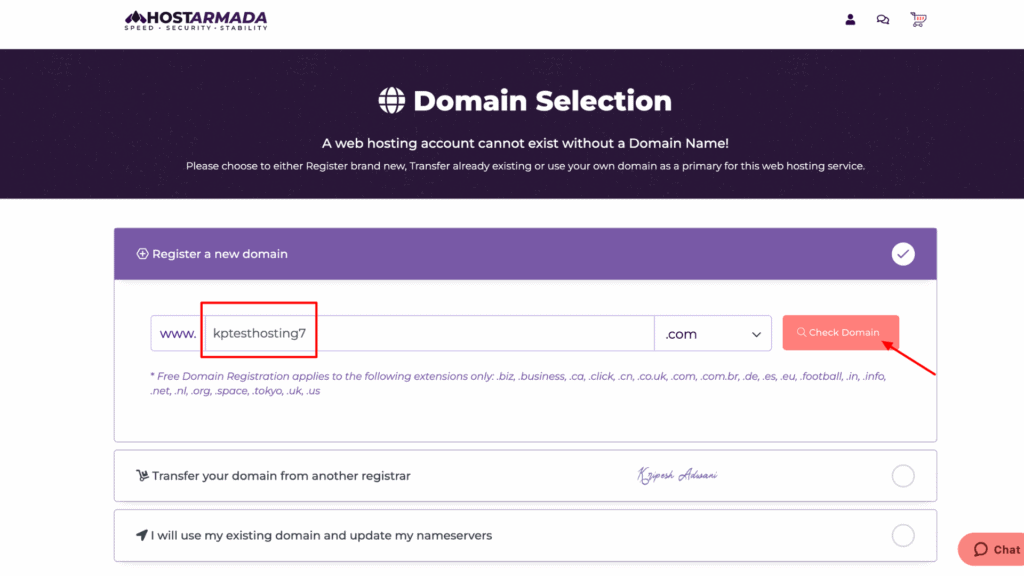Click the paper plane icon on existing domain option

(140, 535)
